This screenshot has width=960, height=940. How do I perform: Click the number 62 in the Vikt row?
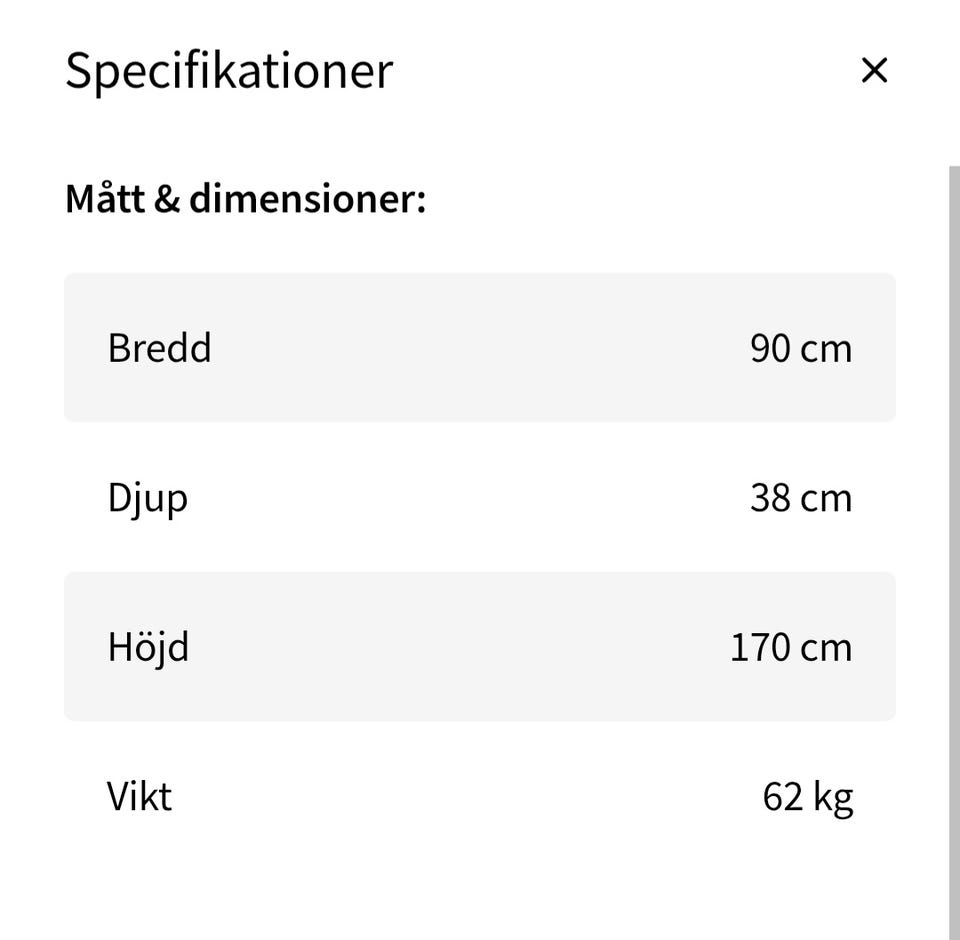point(781,797)
